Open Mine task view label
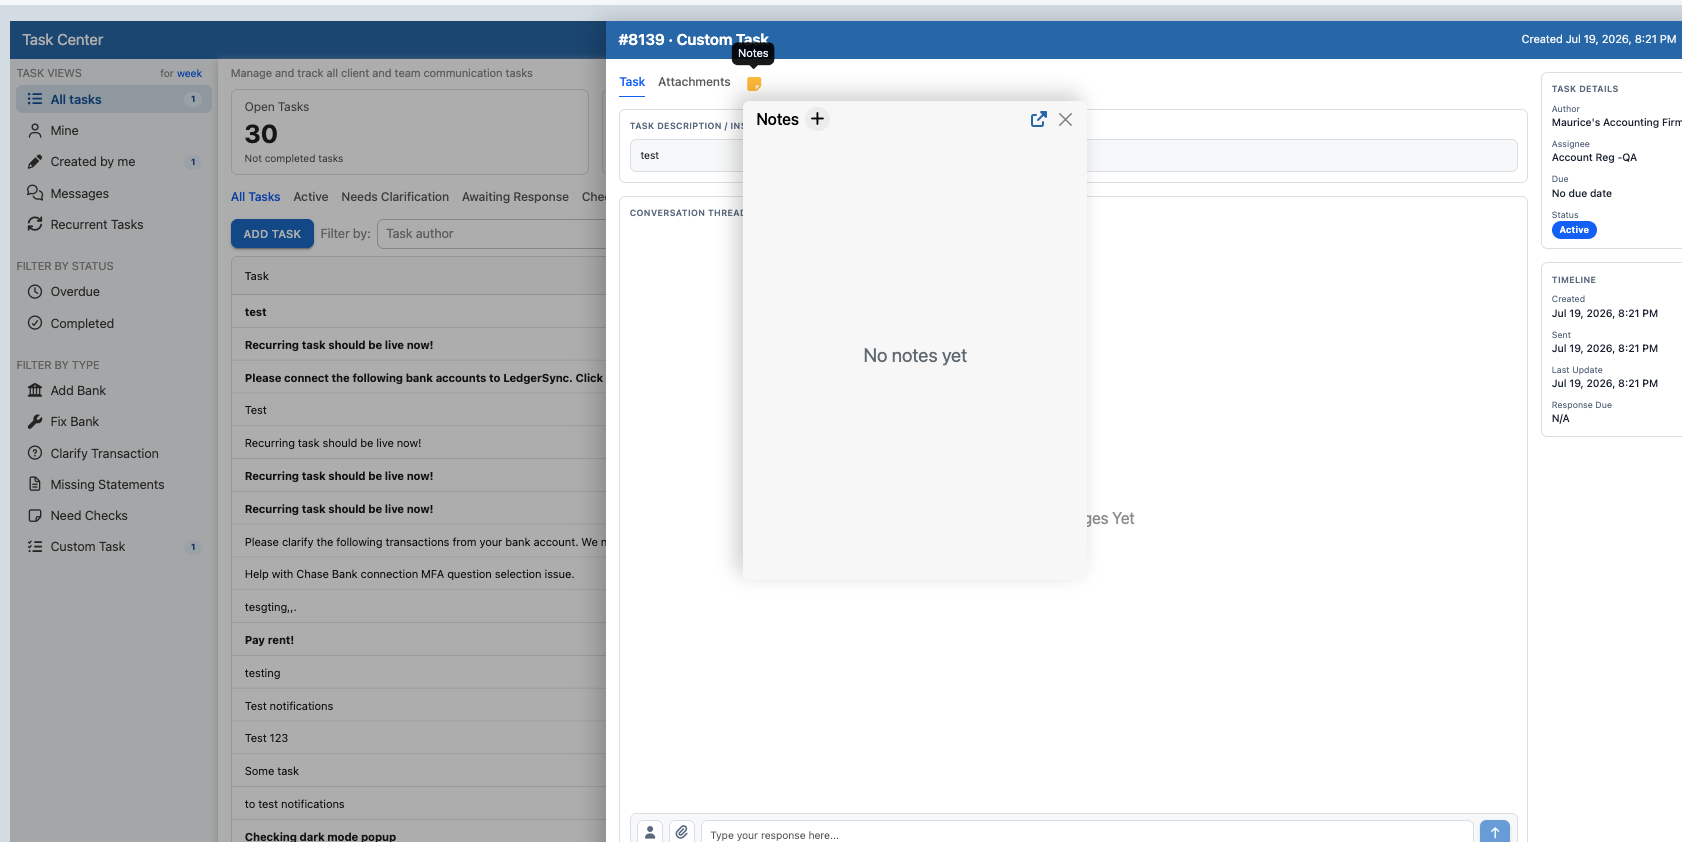This screenshot has width=1682, height=842. [64, 130]
